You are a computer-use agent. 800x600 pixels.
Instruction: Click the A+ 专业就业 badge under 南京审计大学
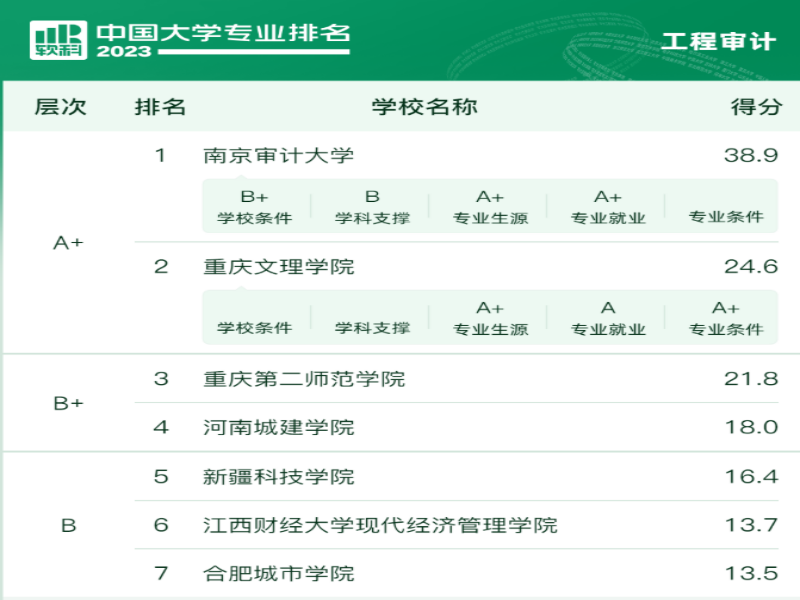pyautogui.click(x=608, y=207)
